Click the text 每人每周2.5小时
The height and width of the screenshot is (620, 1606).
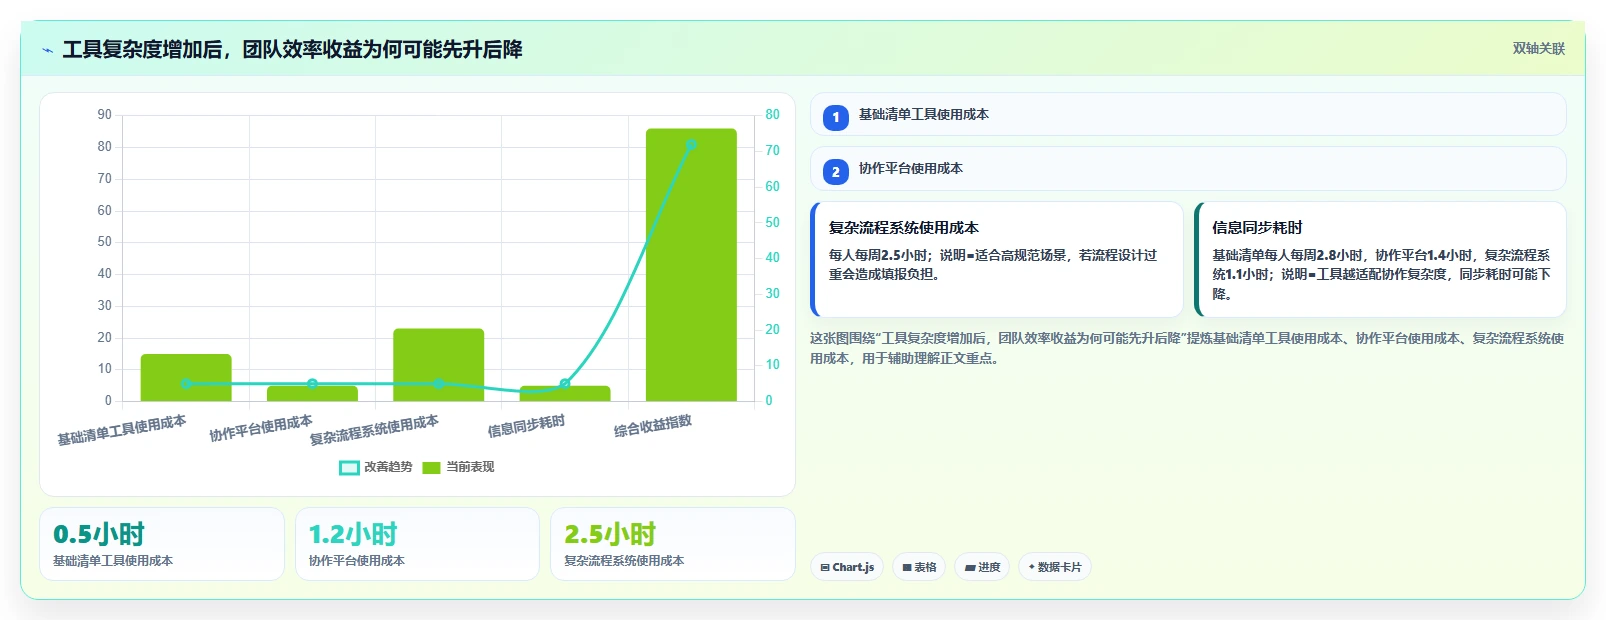880,255
